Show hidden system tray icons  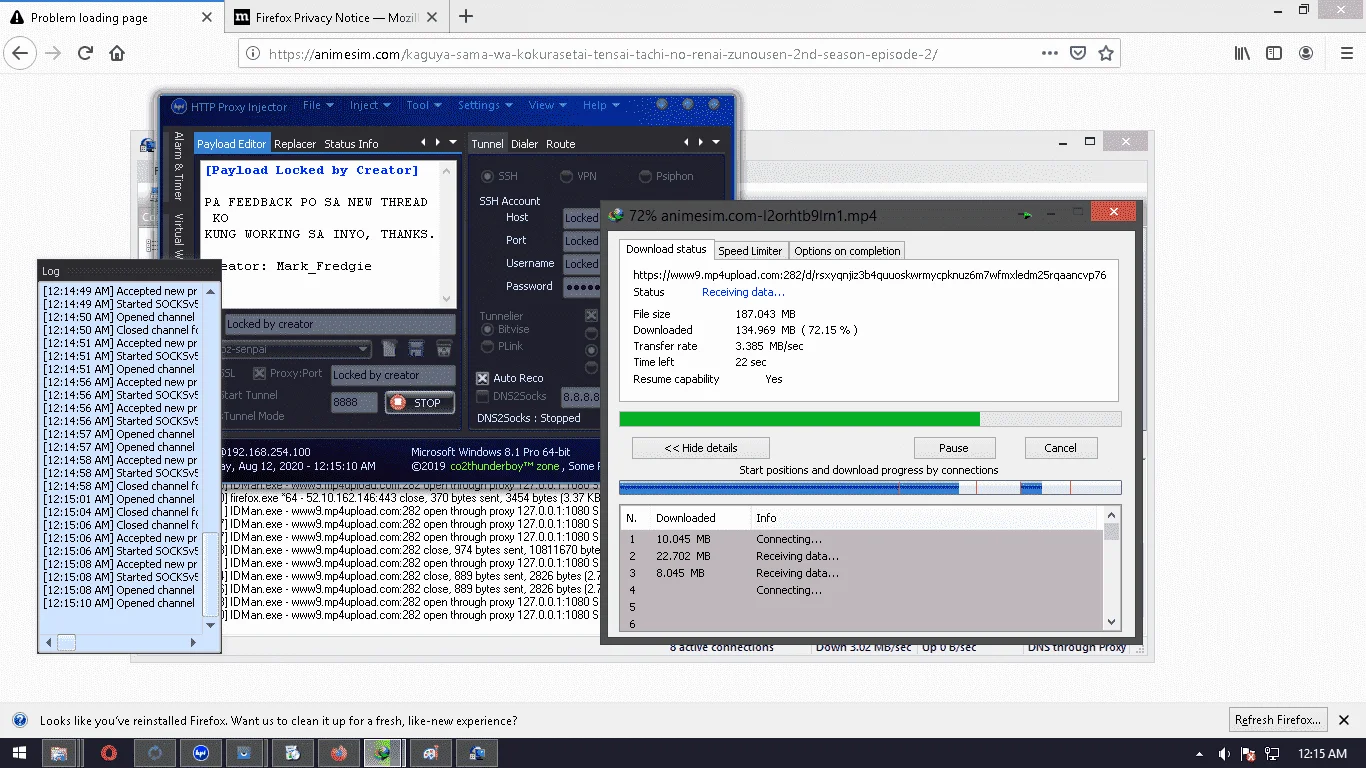pos(1199,754)
